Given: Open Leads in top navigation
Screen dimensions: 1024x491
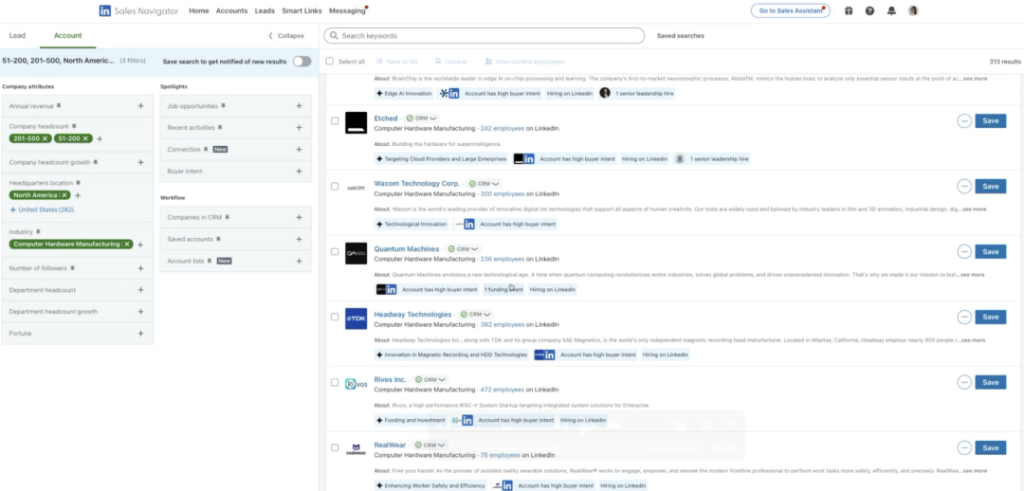Looking at the screenshot, I should pyautogui.click(x=264, y=11).
